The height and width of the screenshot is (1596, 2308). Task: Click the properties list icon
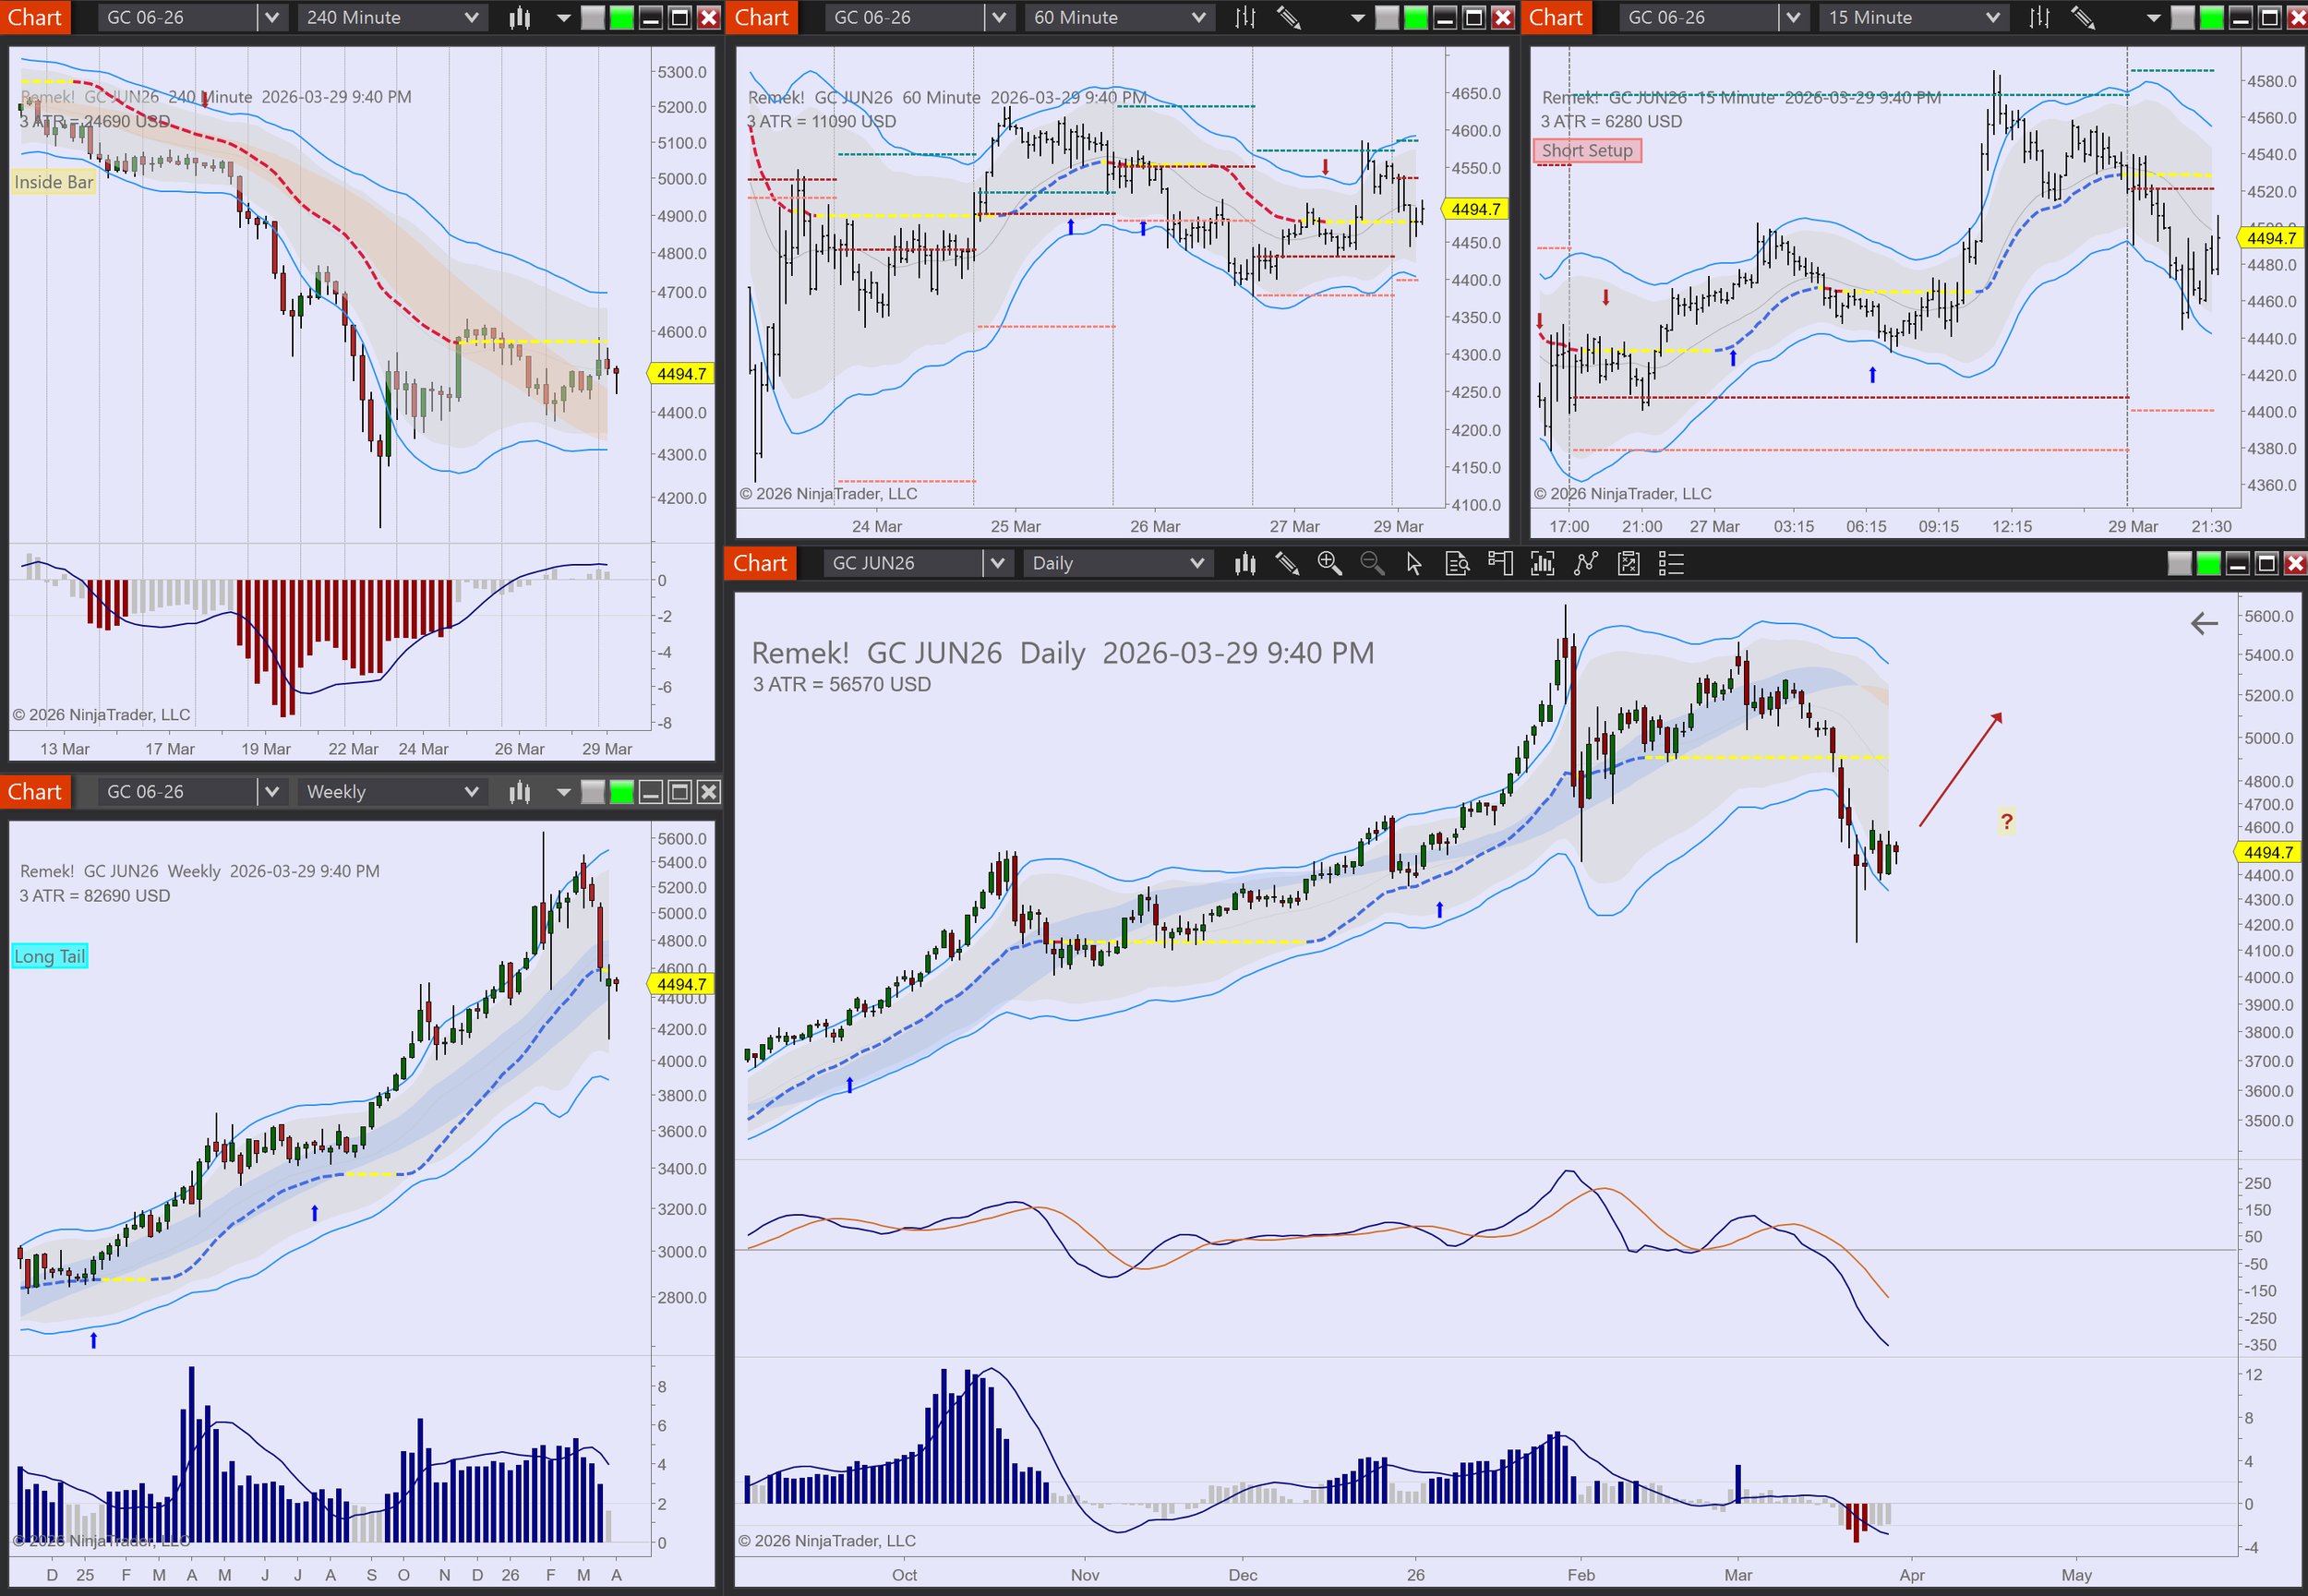pos(1671,564)
